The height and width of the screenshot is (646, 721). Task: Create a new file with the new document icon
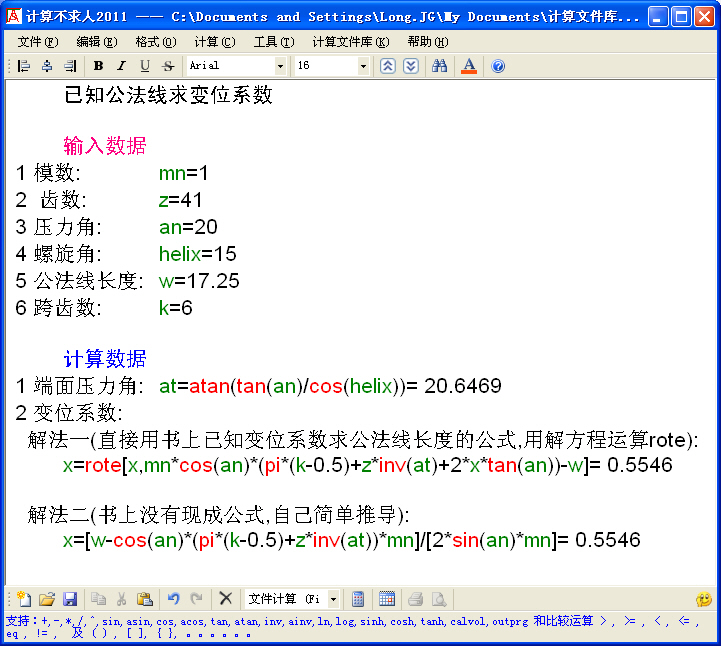click(x=23, y=599)
